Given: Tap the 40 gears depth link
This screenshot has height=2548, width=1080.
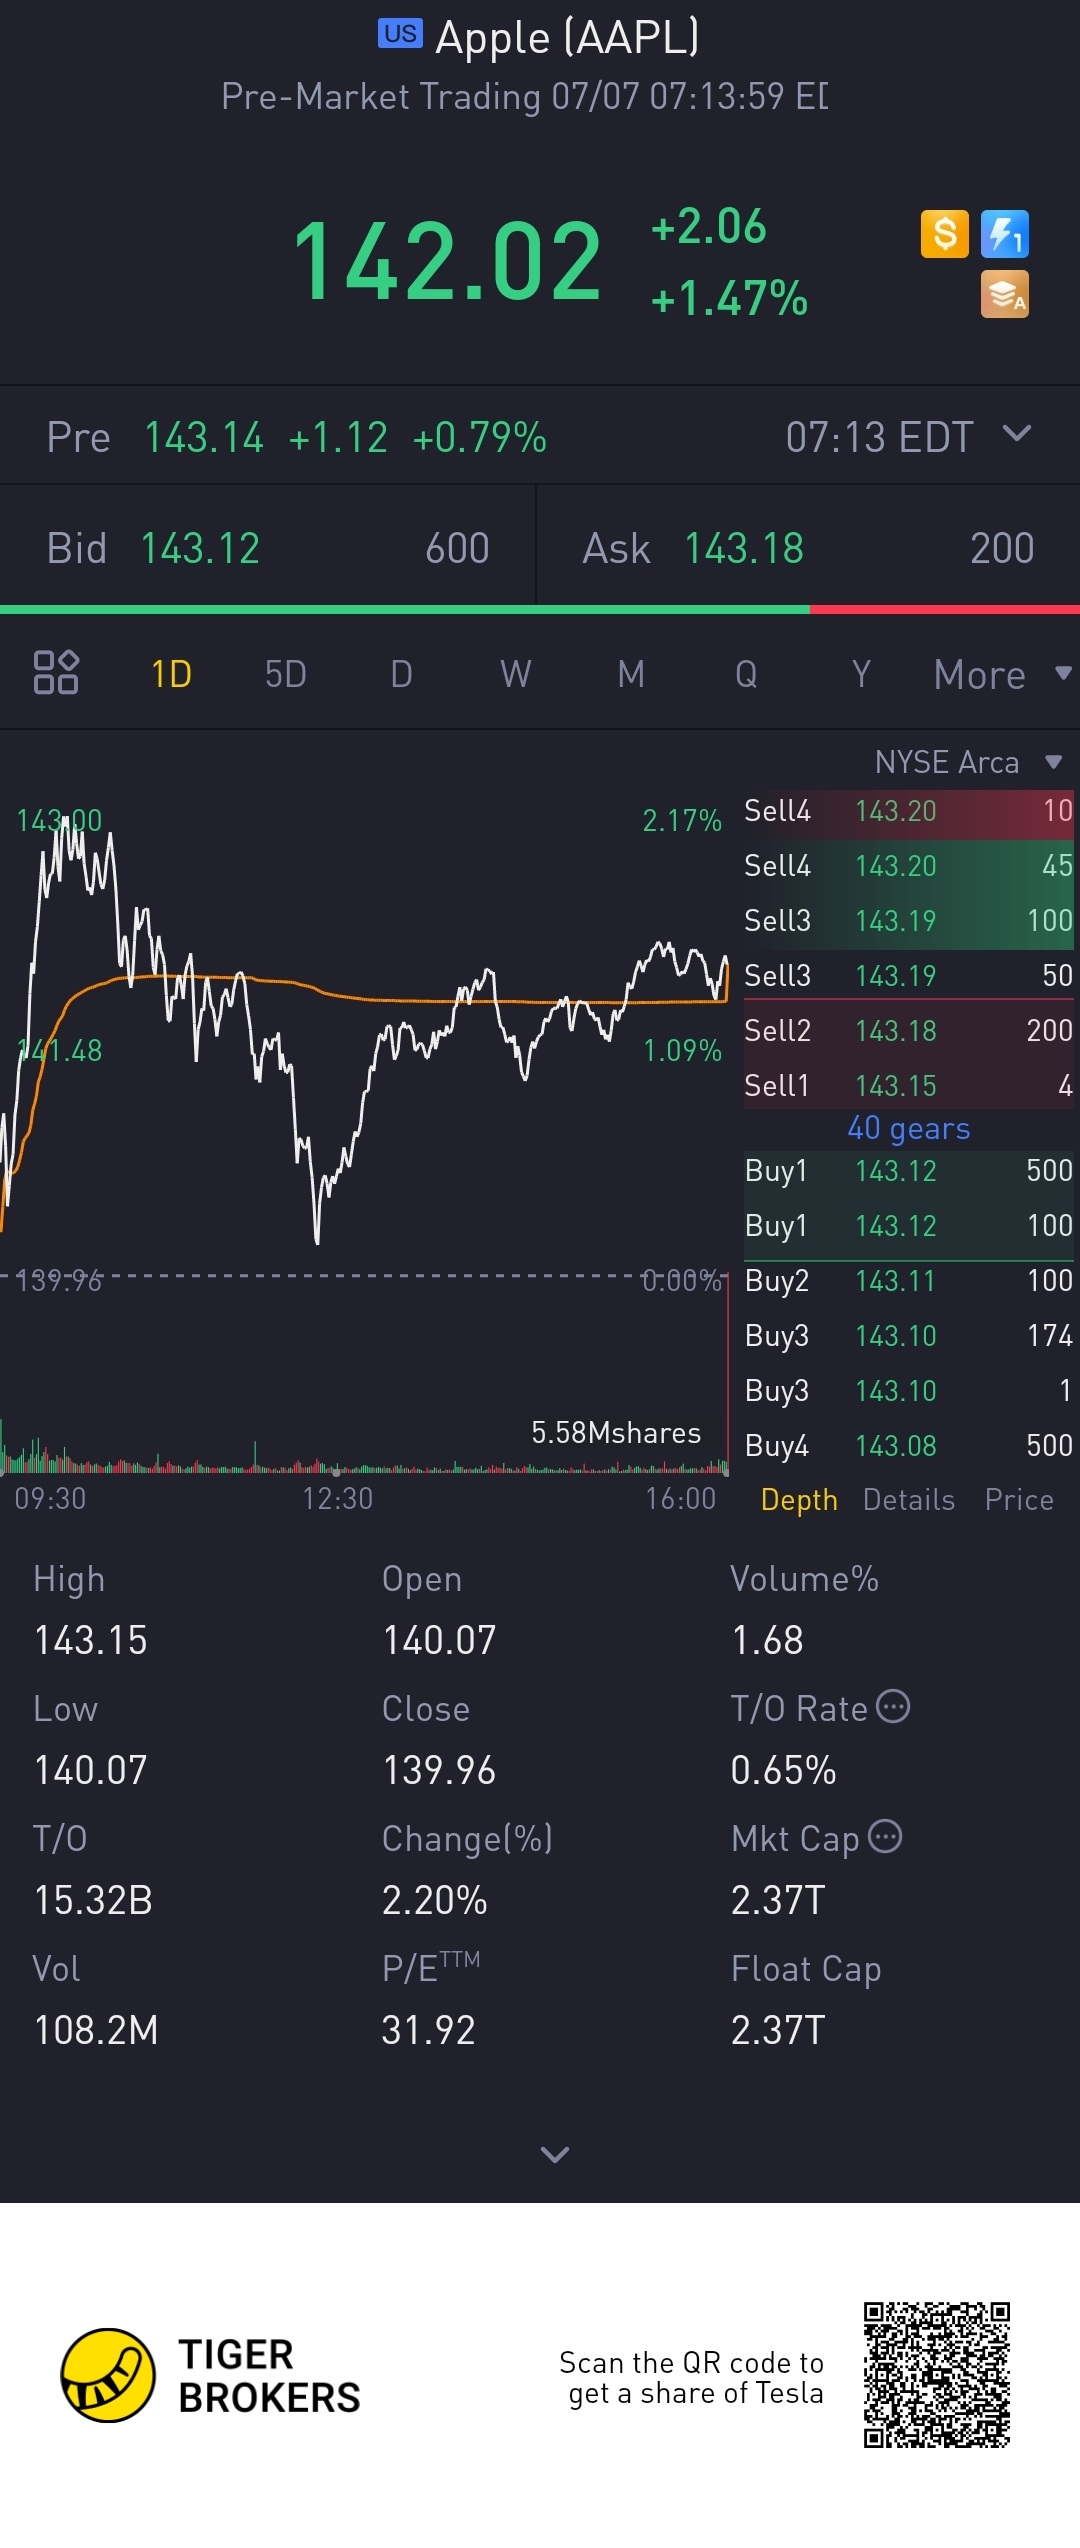Looking at the screenshot, I should [x=909, y=1128].
